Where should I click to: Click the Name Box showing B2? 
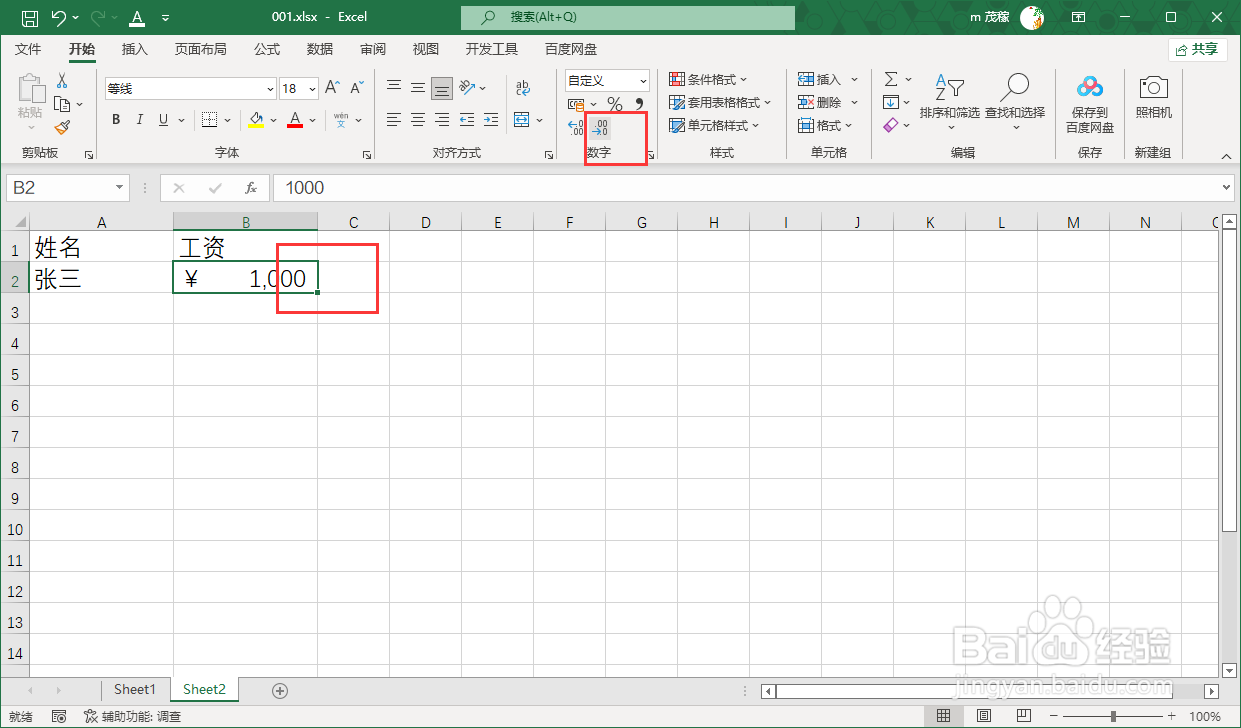[x=58, y=188]
